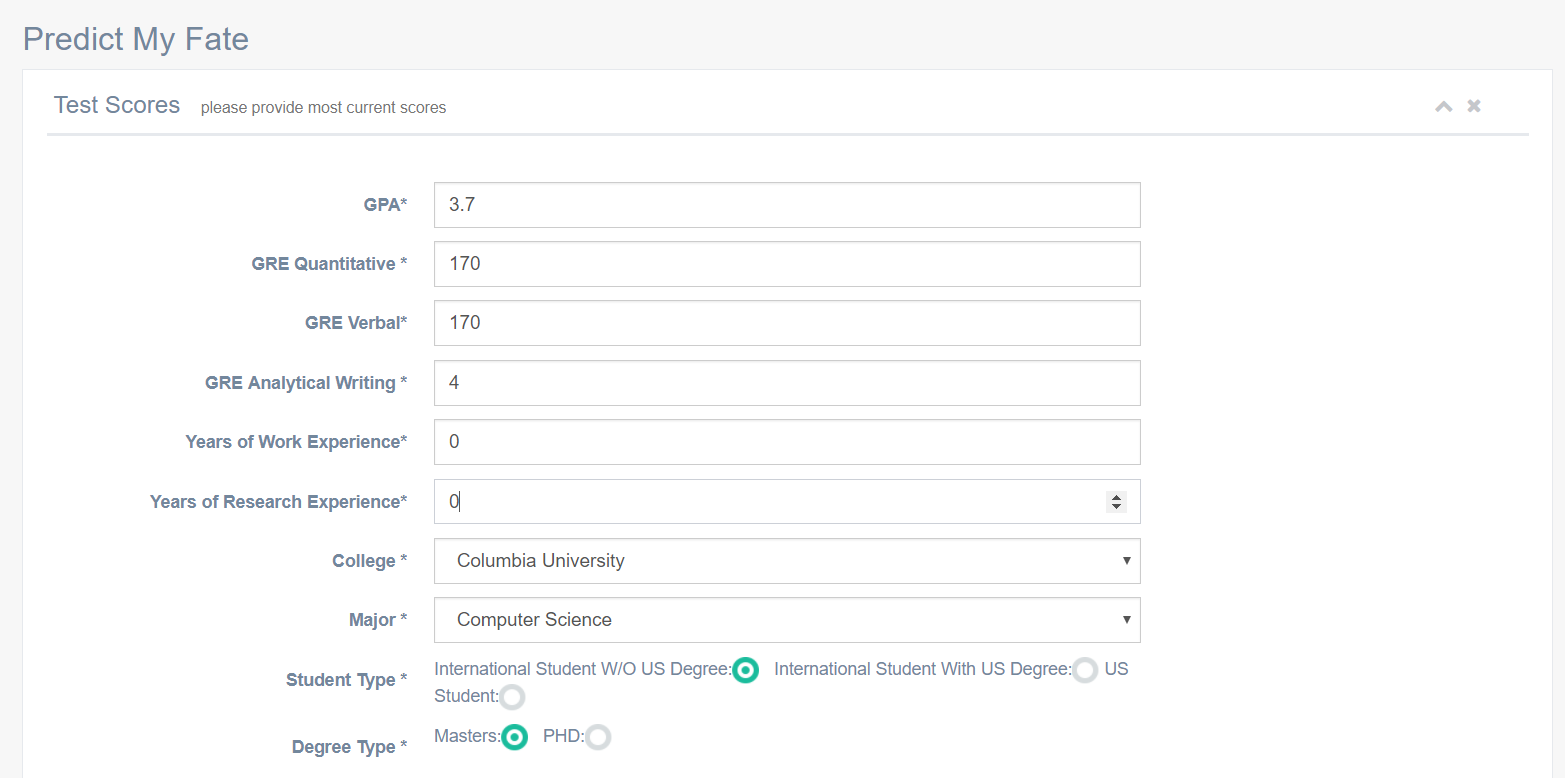The image size is (1565, 778).
Task: Click the Years of Research Experience label
Action: click(279, 502)
